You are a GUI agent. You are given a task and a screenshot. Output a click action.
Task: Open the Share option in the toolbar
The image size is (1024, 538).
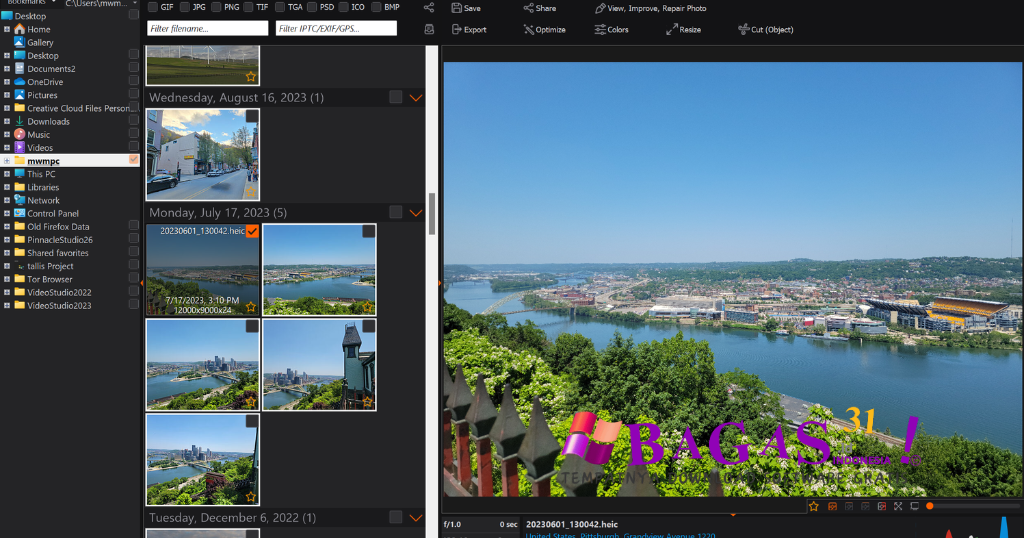pos(539,8)
